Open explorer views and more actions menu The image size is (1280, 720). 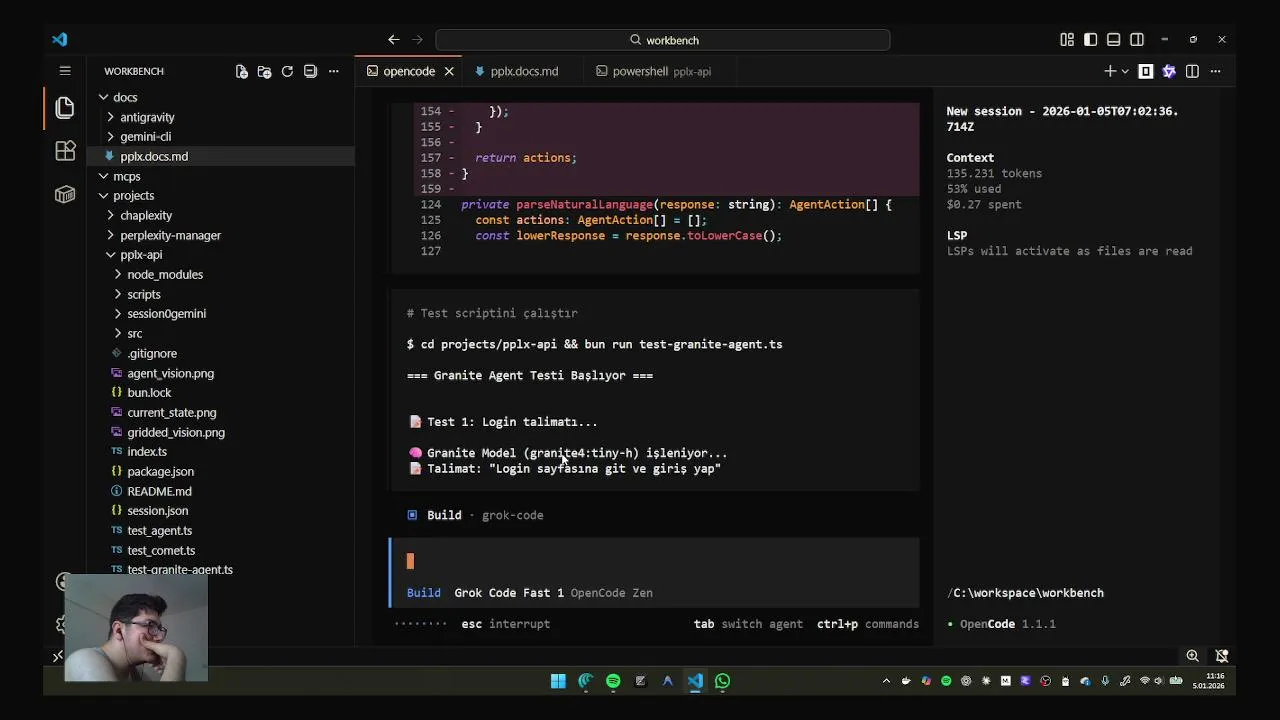coord(334,71)
